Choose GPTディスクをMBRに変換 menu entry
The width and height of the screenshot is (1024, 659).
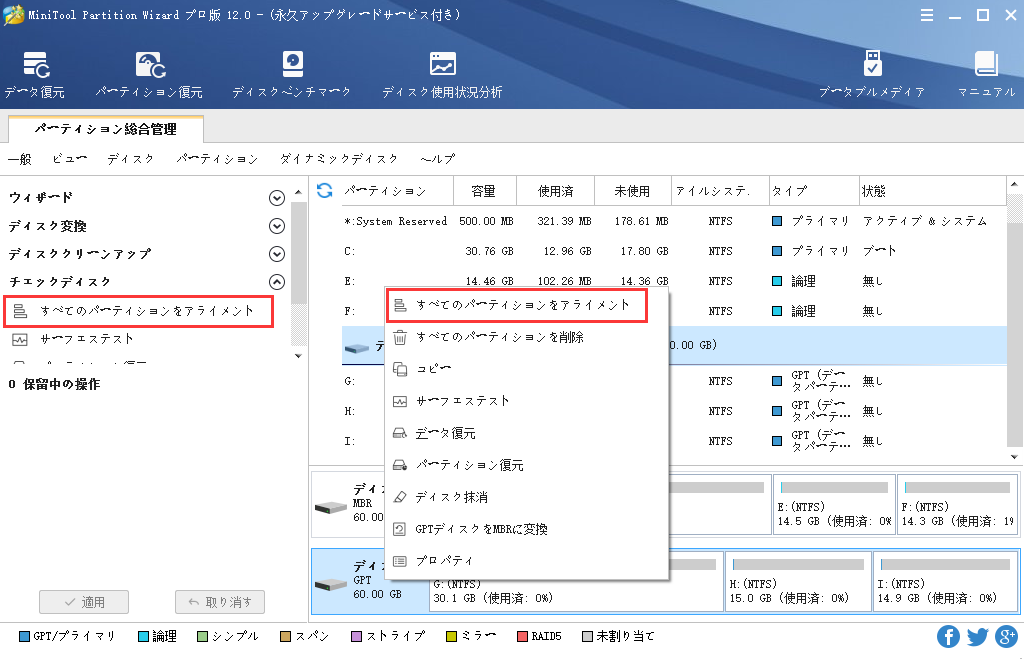pos(526,529)
